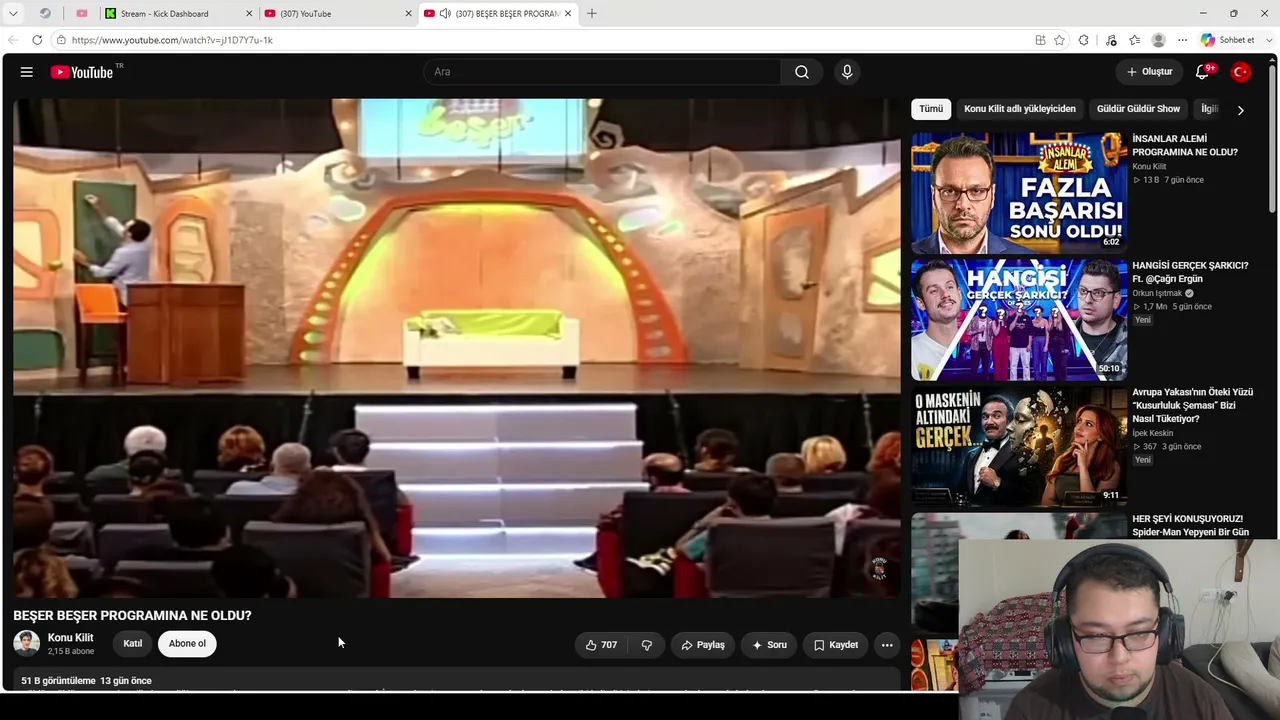Click the Soru ask button
The image size is (1280, 720).
coord(769,645)
